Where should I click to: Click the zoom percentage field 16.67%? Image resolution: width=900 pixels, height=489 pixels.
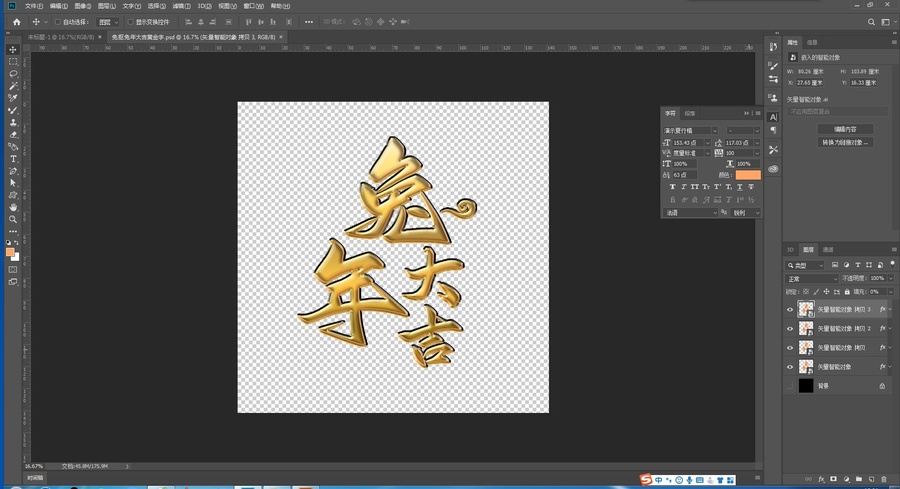[x=34, y=466]
